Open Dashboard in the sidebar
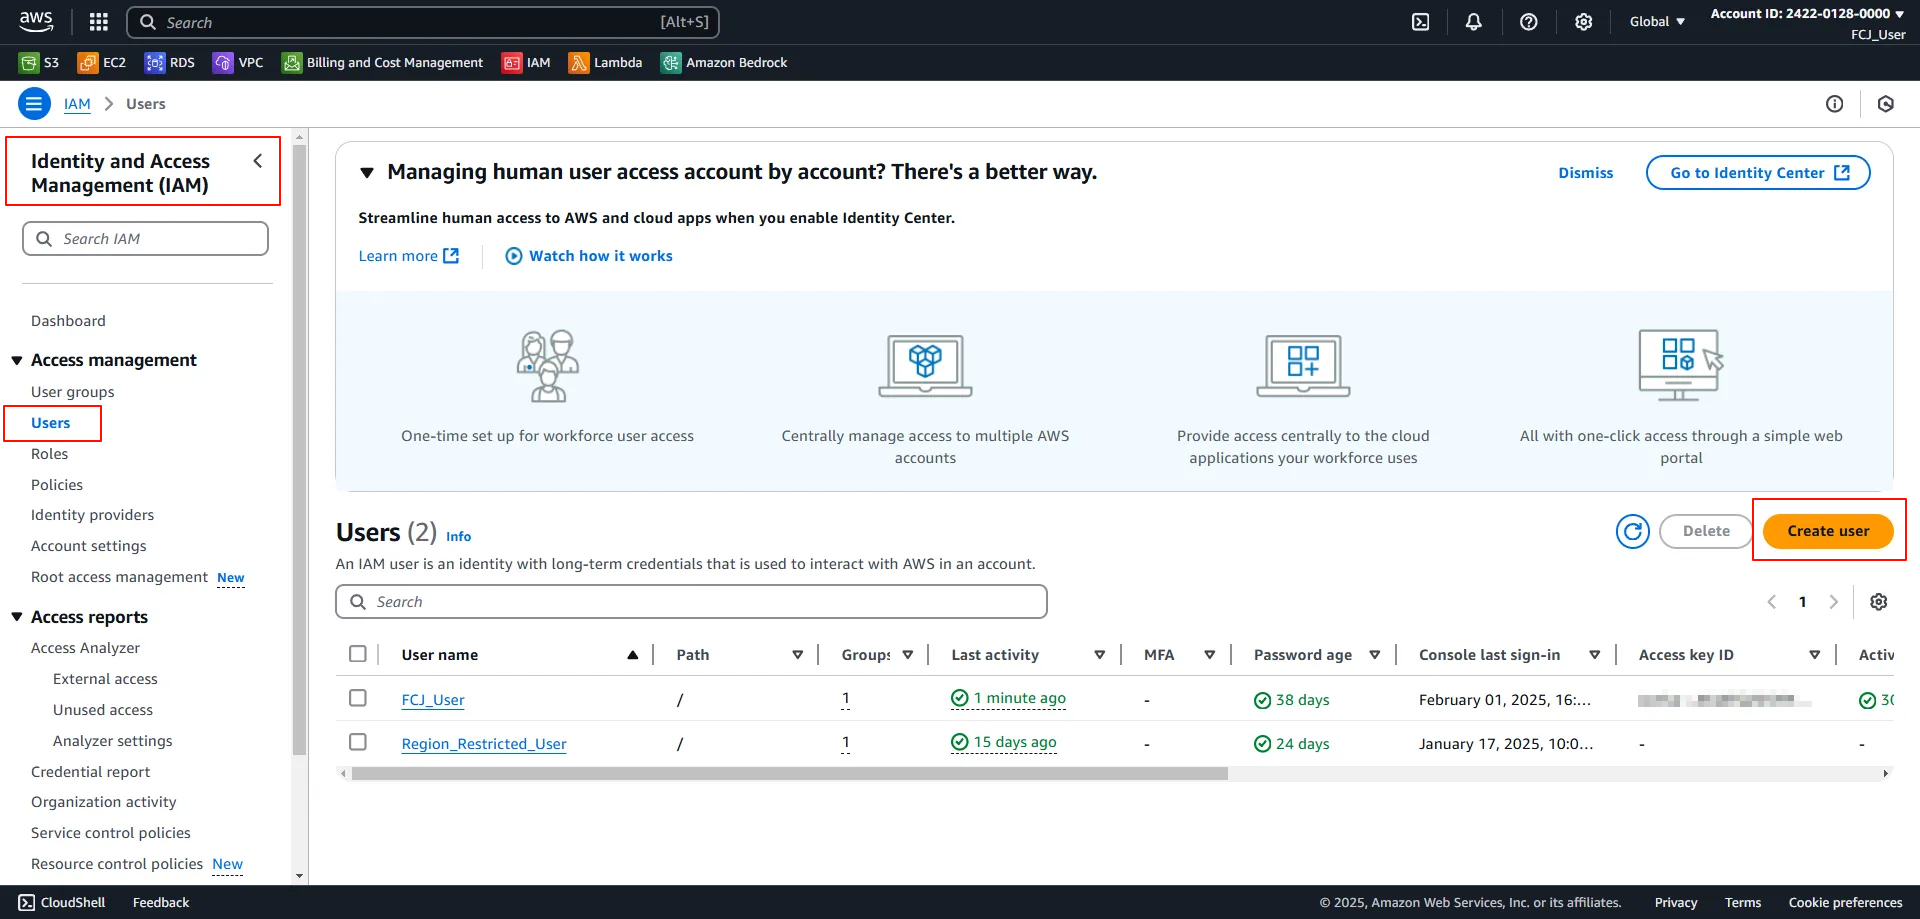Image resolution: width=1920 pixels, height=919 pixels. point(68,321)
